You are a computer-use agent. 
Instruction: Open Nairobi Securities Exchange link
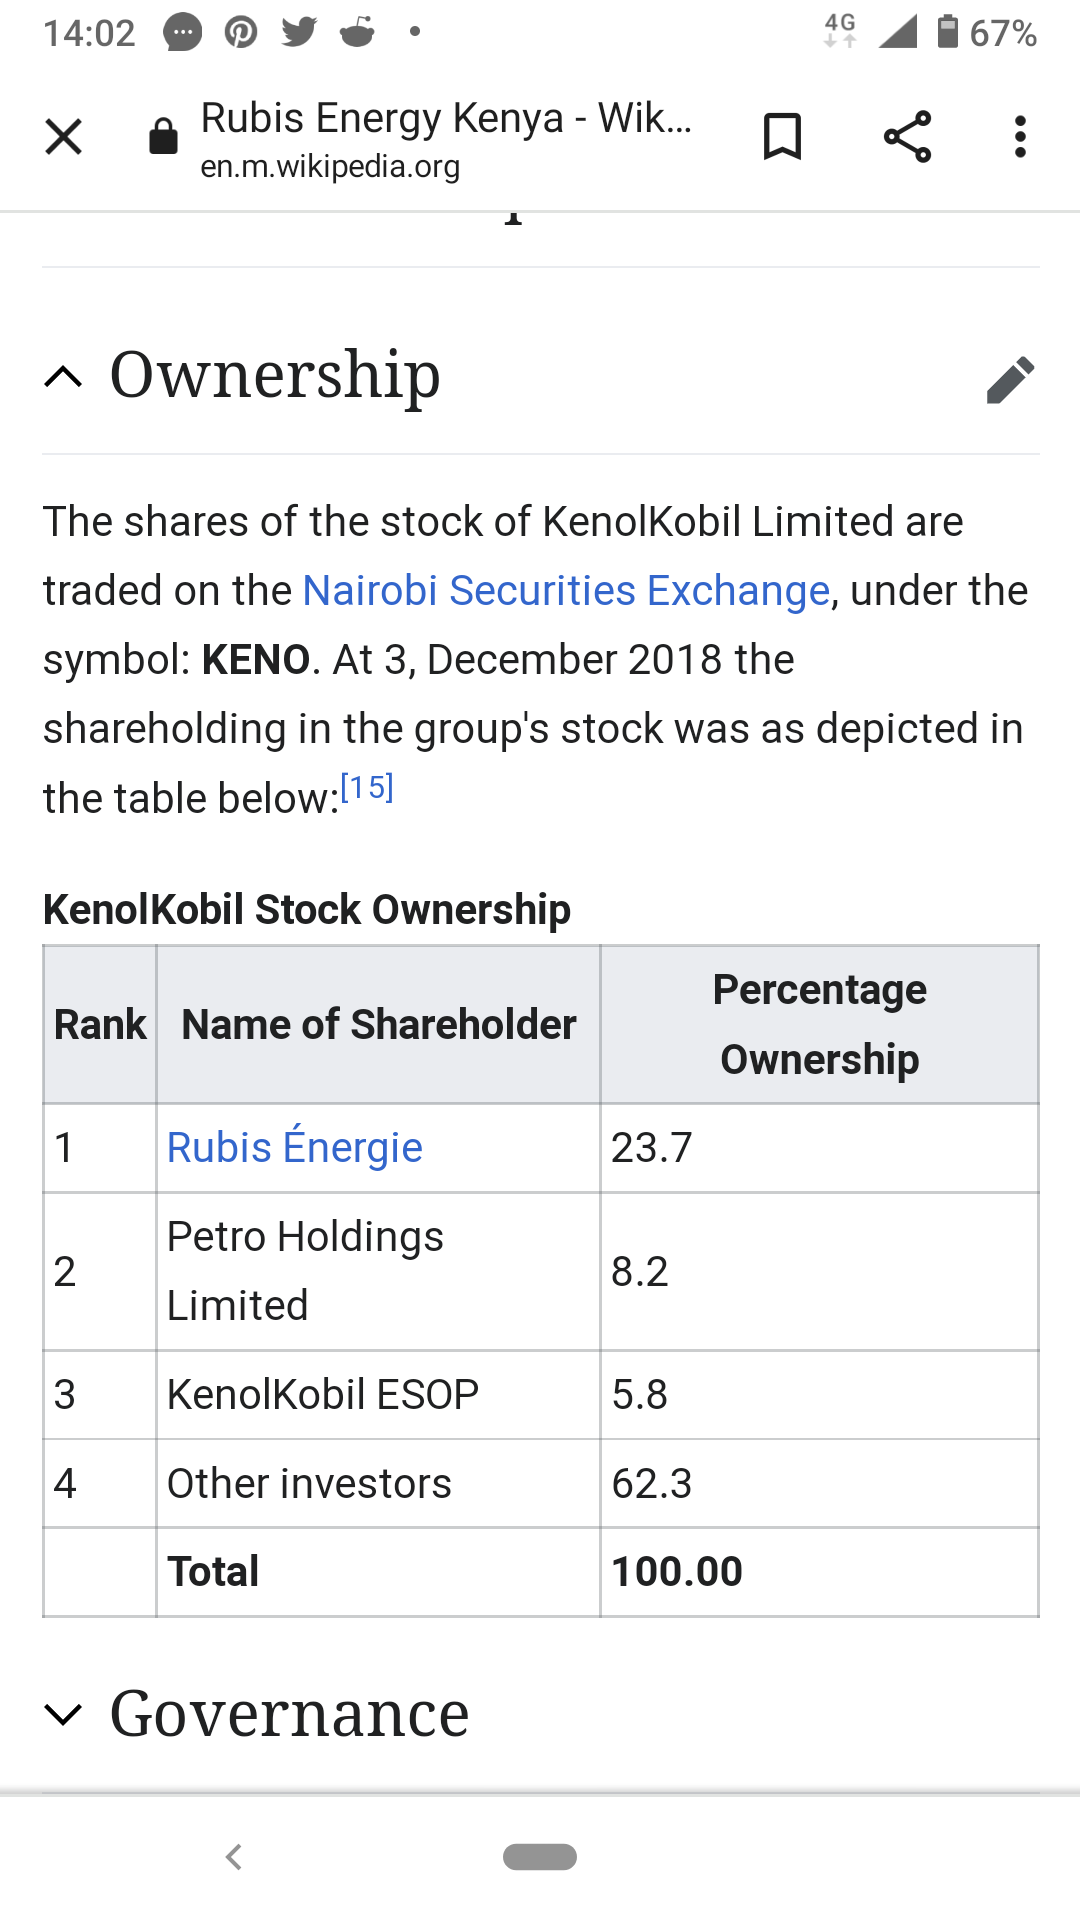566,591
